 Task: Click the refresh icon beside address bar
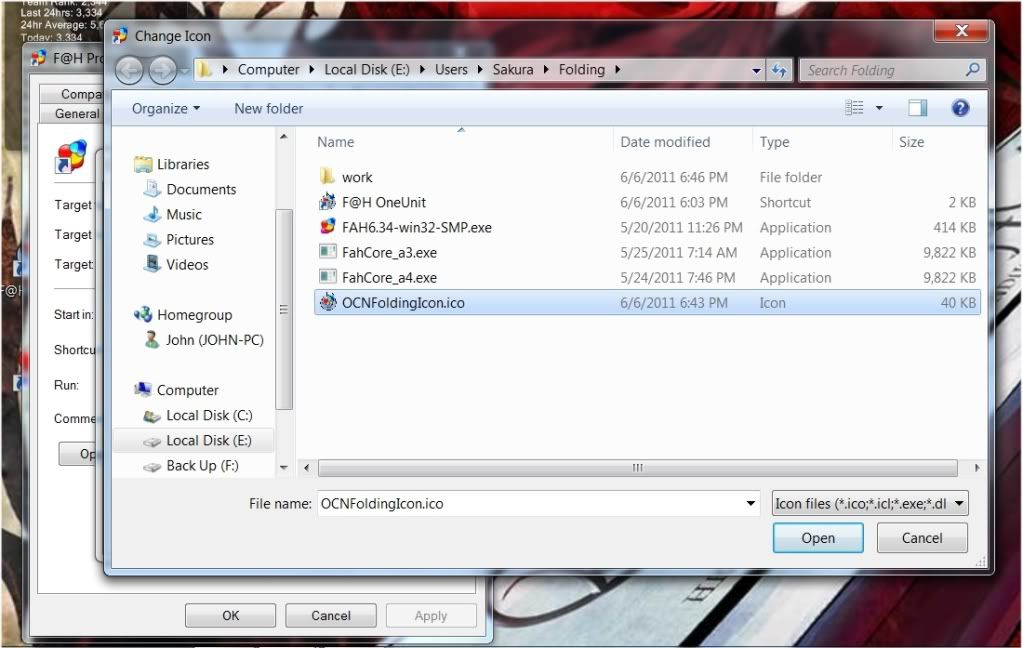[779, 70]
